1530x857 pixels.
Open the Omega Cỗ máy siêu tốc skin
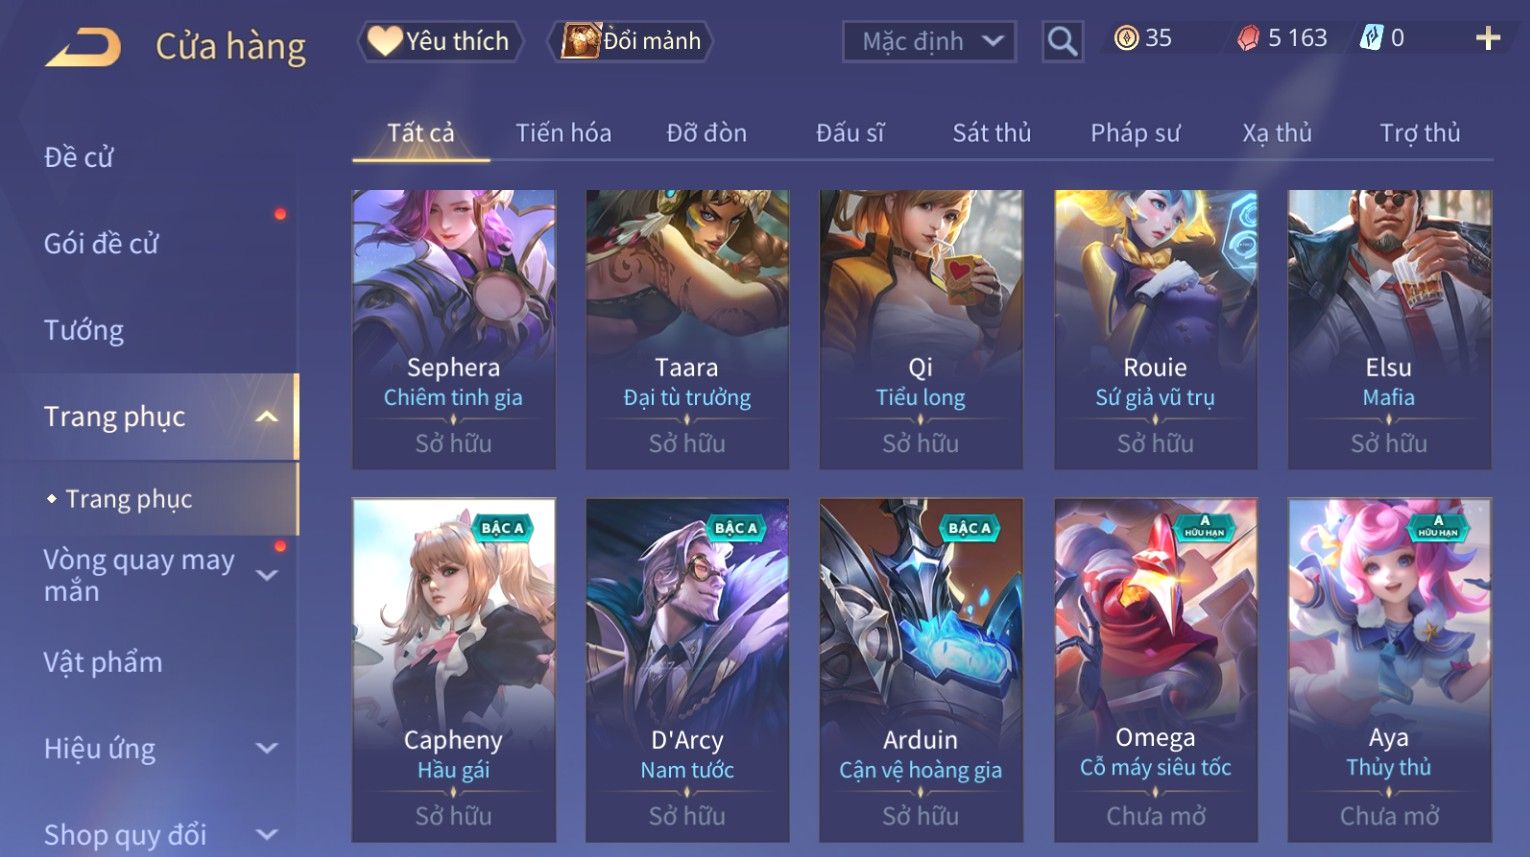pos(1155,669)
